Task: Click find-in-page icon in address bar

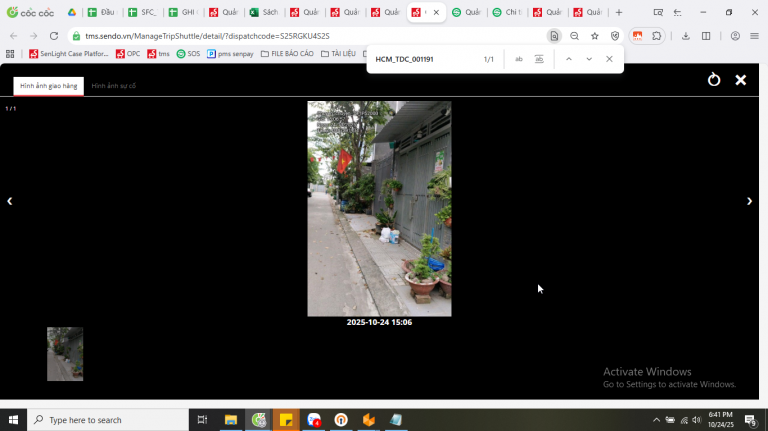Action: [554, 36]
